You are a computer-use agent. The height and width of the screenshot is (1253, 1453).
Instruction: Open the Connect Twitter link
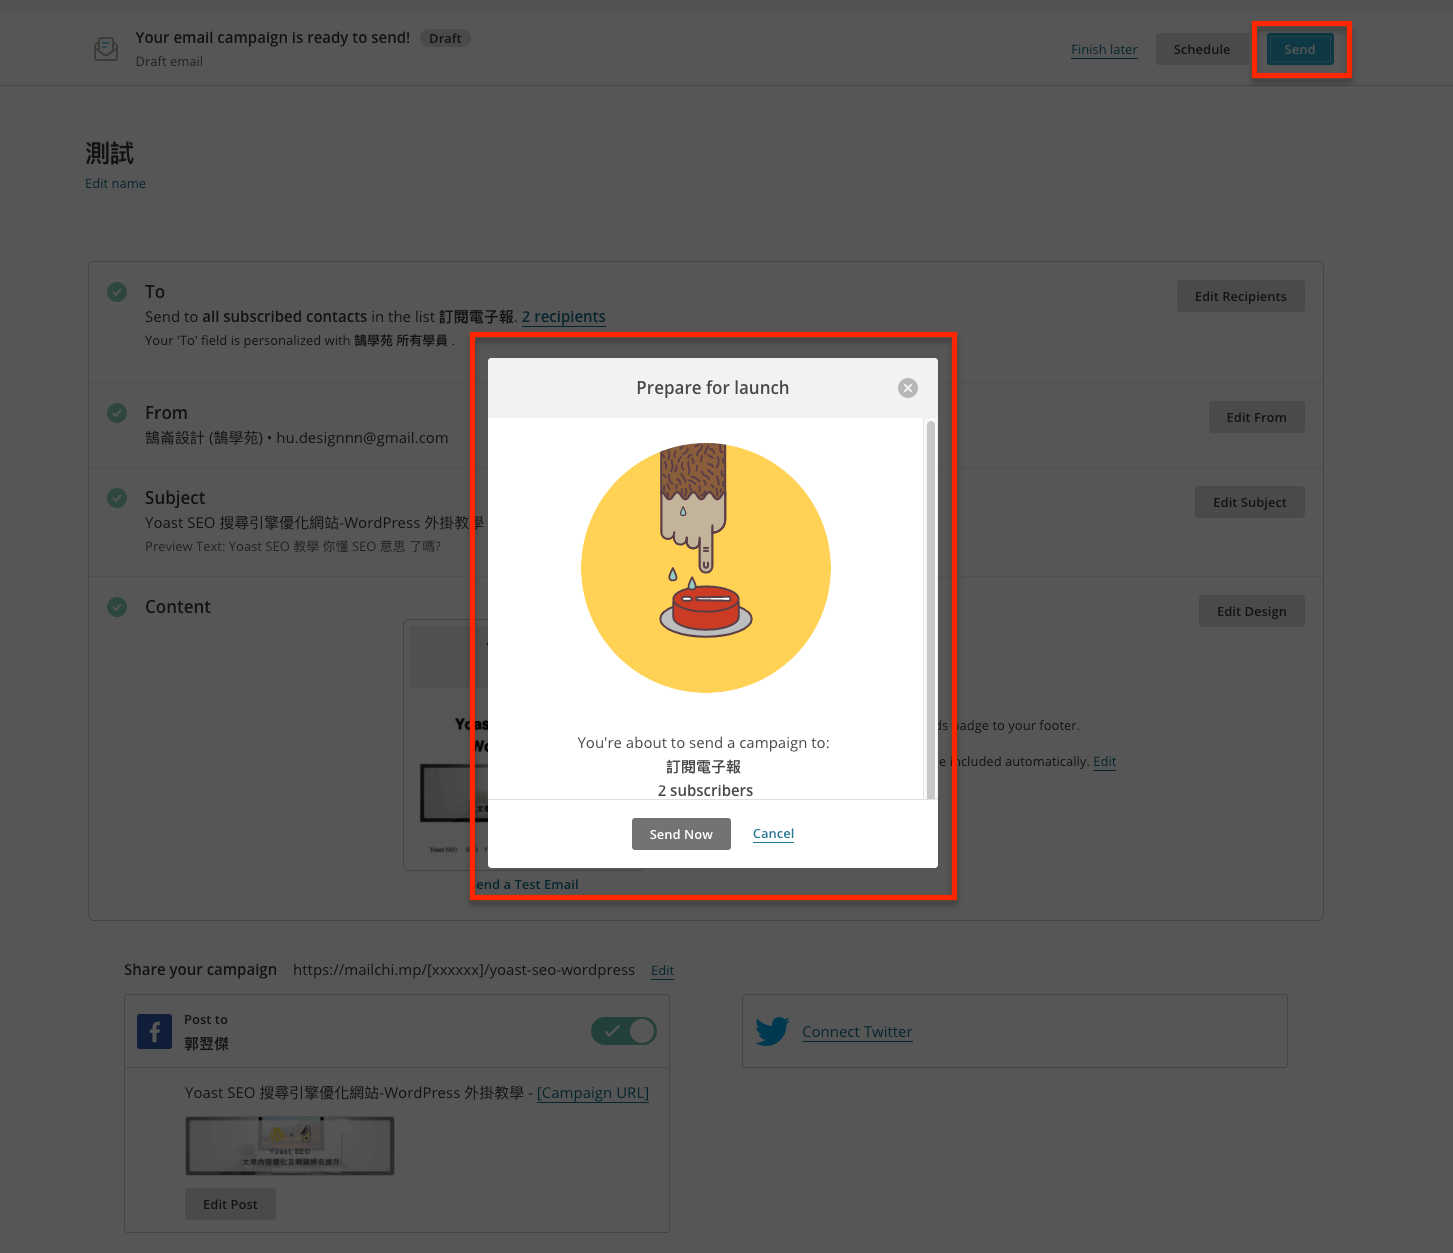(x=856, y=1032)
